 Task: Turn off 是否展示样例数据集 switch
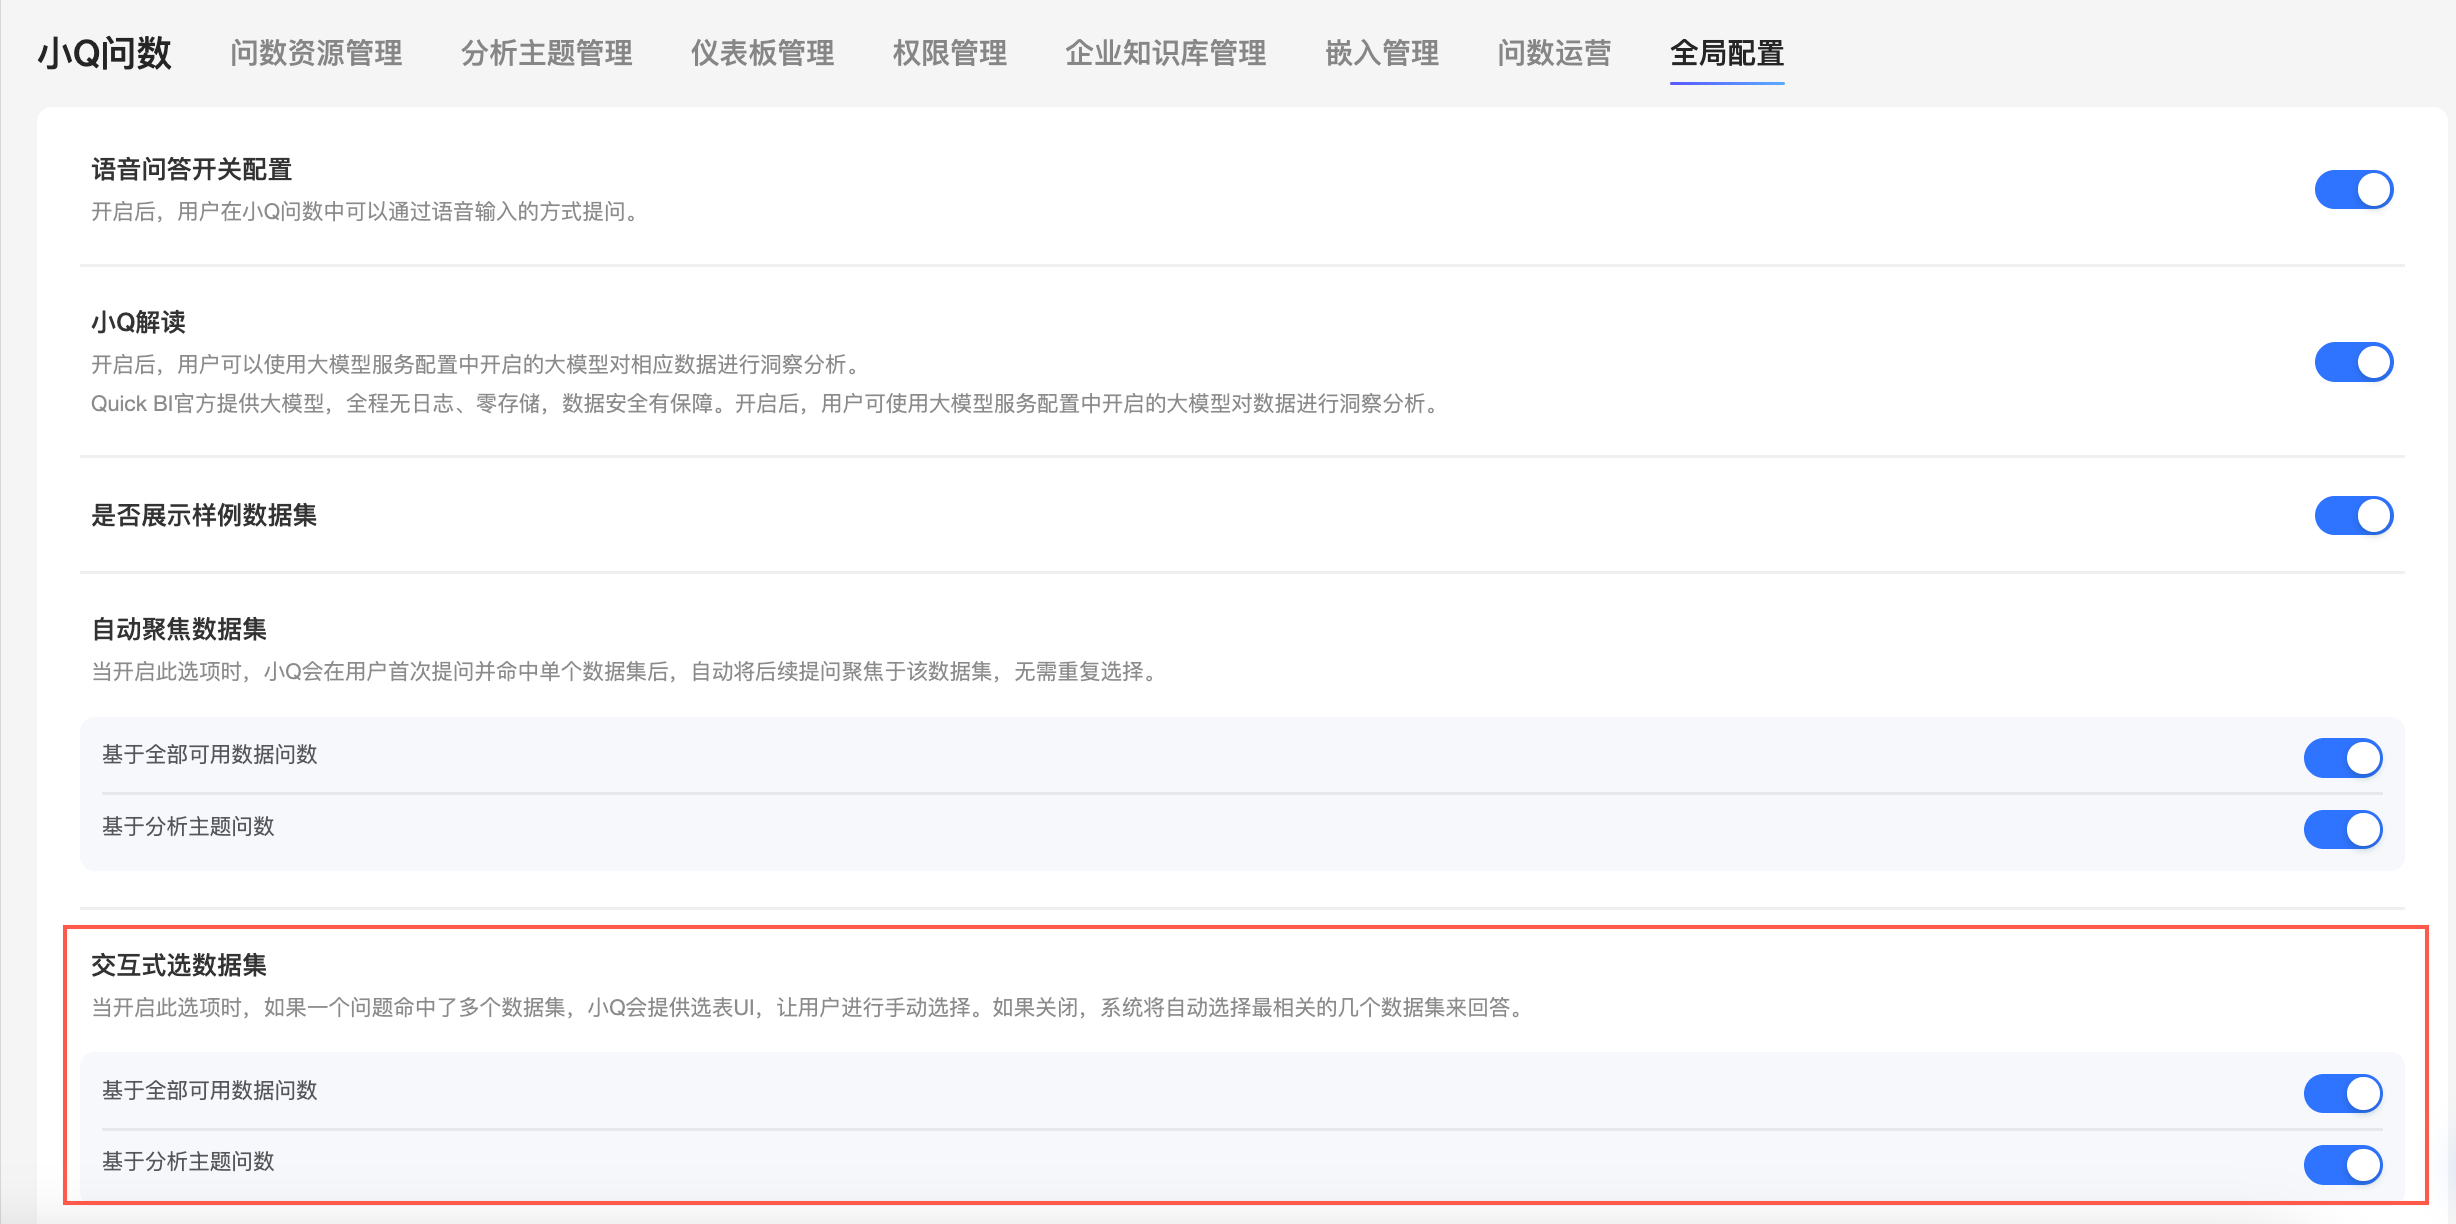2353,515
